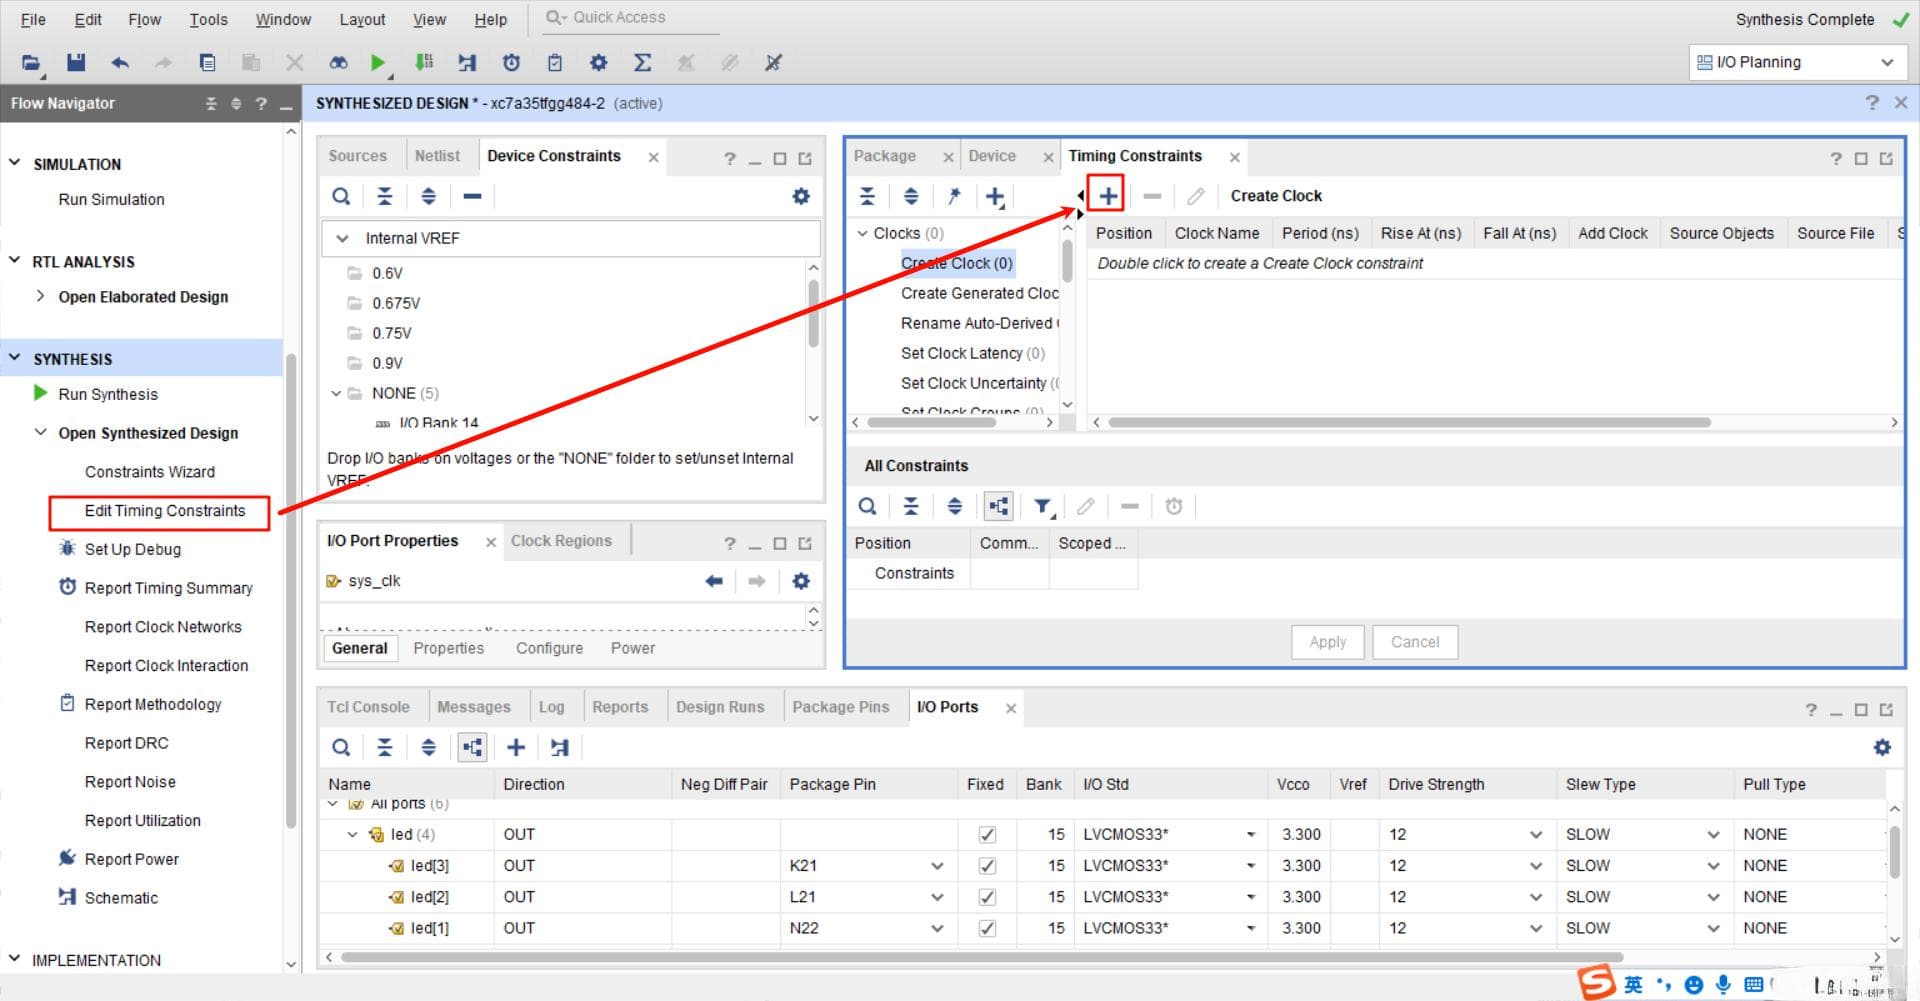This screenshot has height=1001, width=1920.
Task: Toggle Fixed checkbox for led[3]
Action: [x=987, y=866]
